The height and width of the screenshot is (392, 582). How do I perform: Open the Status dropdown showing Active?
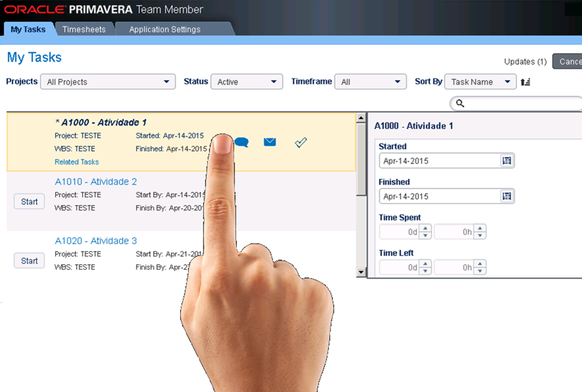tap(247, 82)
